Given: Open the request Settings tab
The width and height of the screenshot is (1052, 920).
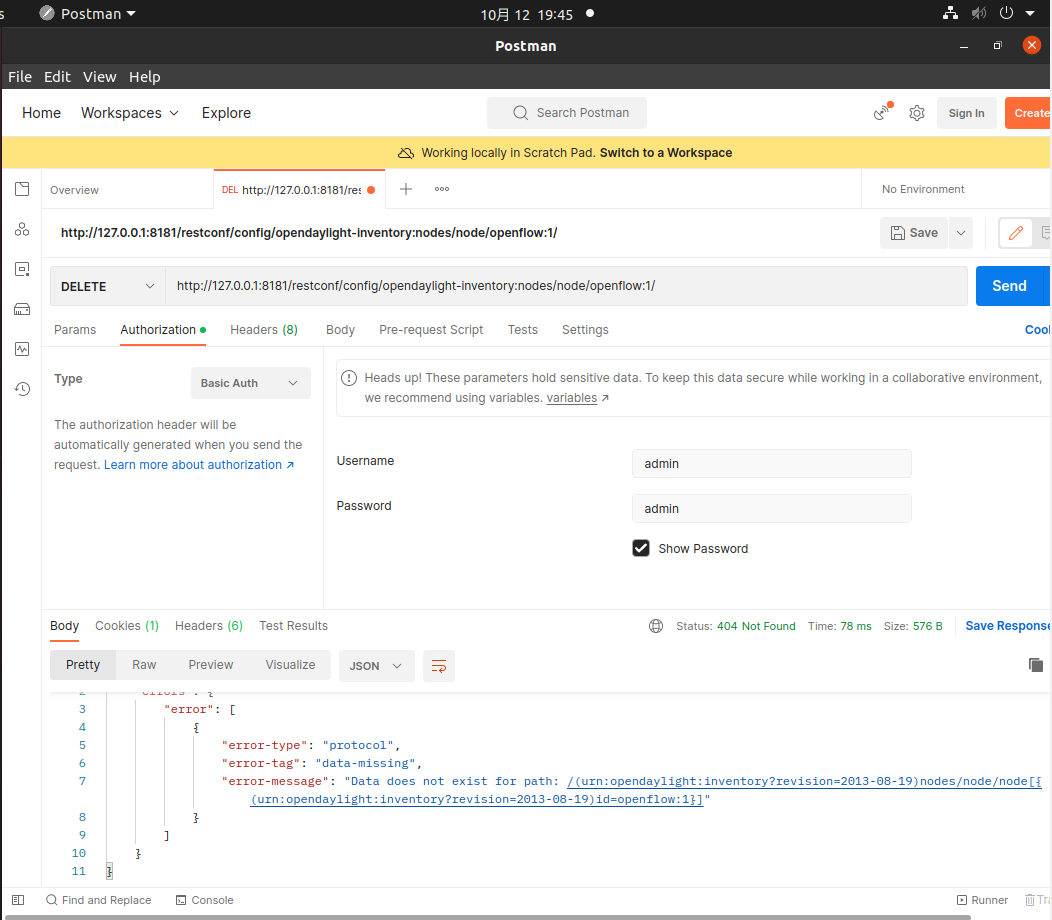Looking at the screenshot, I should coord(585,329).
